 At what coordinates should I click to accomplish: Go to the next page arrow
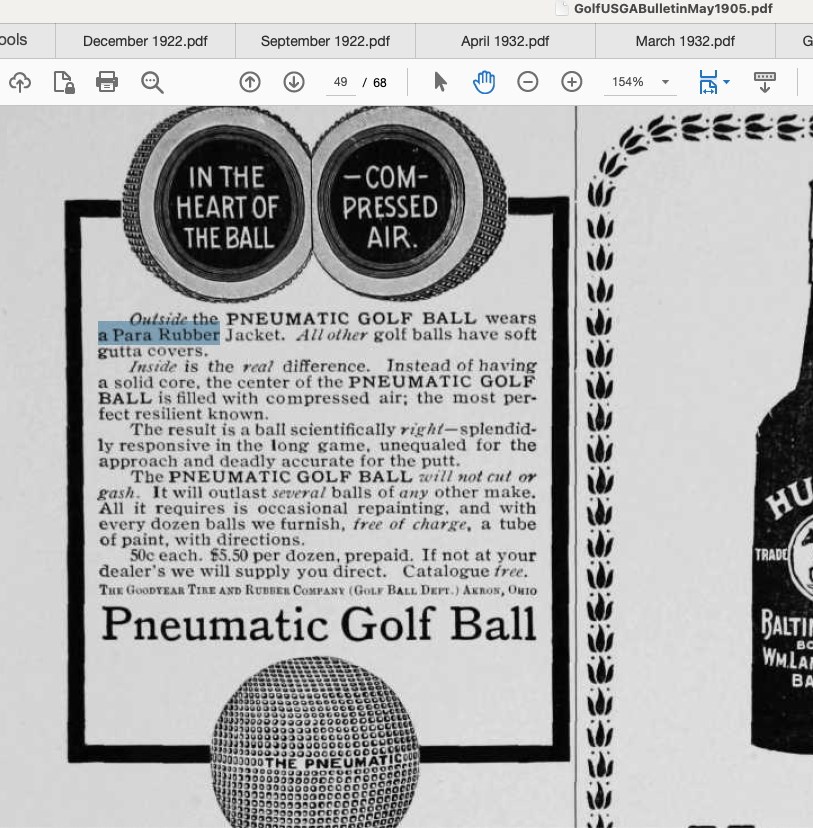coord(294,82)
